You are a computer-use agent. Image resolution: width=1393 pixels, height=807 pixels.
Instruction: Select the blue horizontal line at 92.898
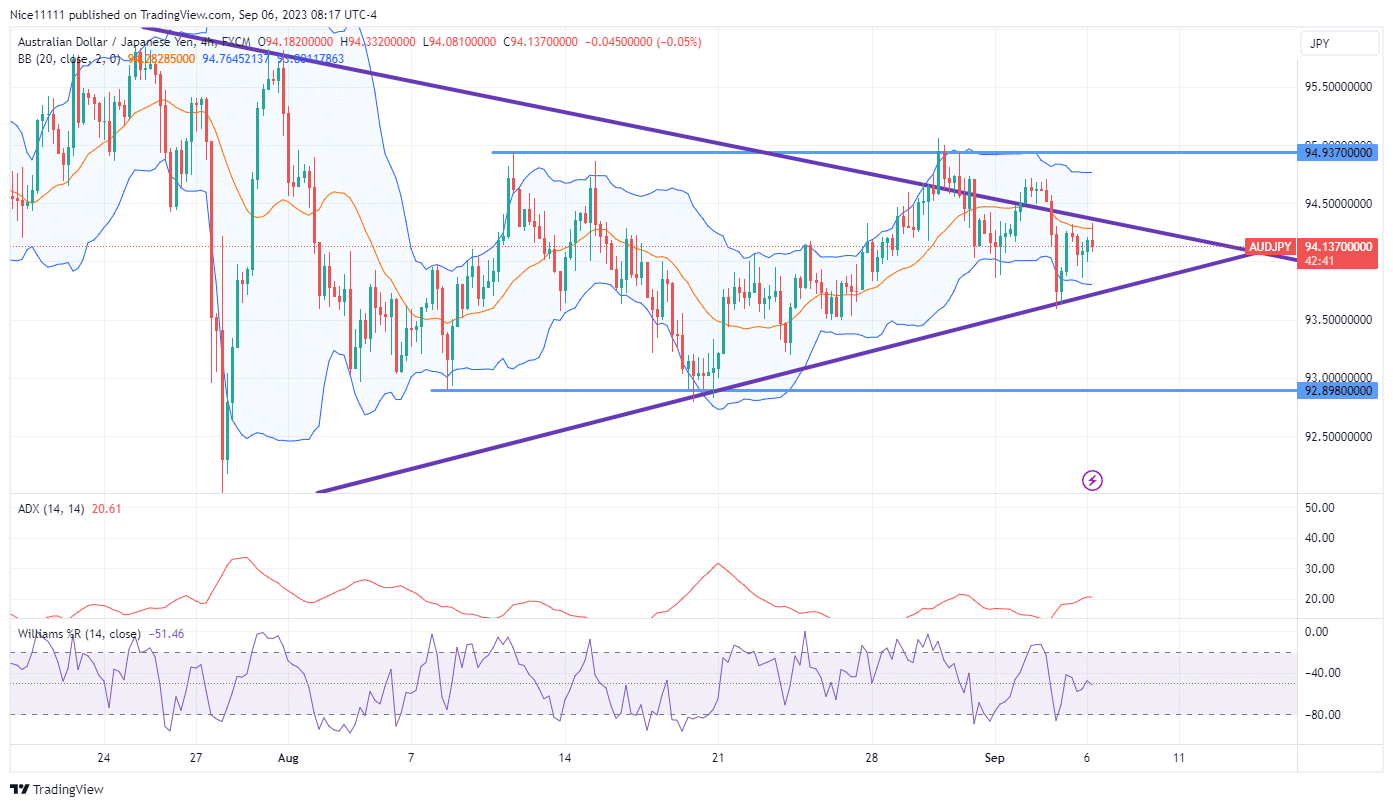tap(864, 390)
